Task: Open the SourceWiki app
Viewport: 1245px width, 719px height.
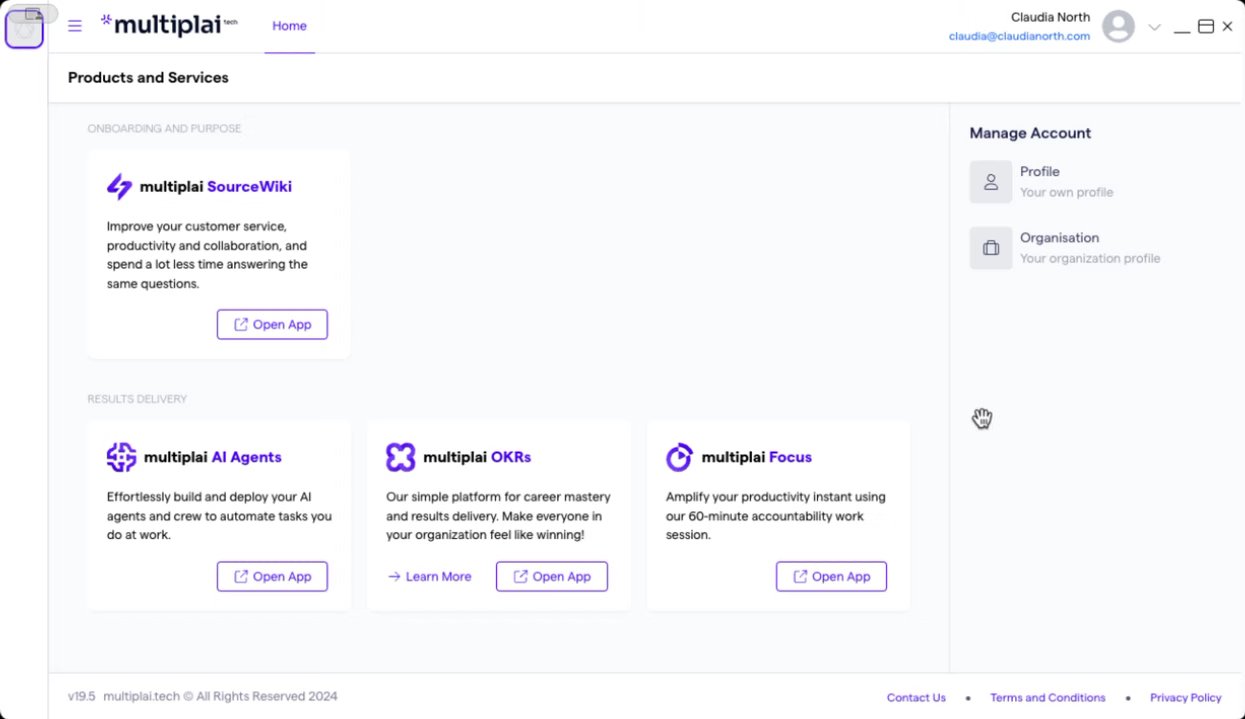Action: point(272,324)
